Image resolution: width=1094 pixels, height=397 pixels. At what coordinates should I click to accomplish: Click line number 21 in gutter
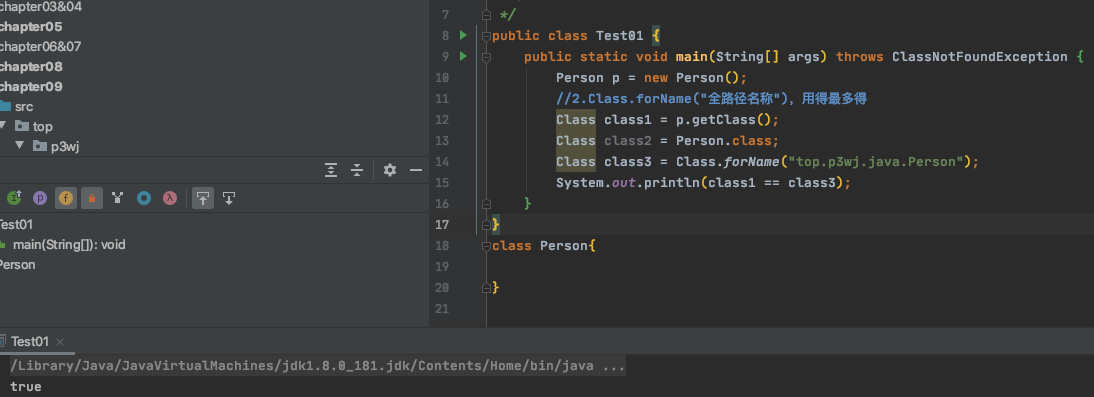point(442,308)
